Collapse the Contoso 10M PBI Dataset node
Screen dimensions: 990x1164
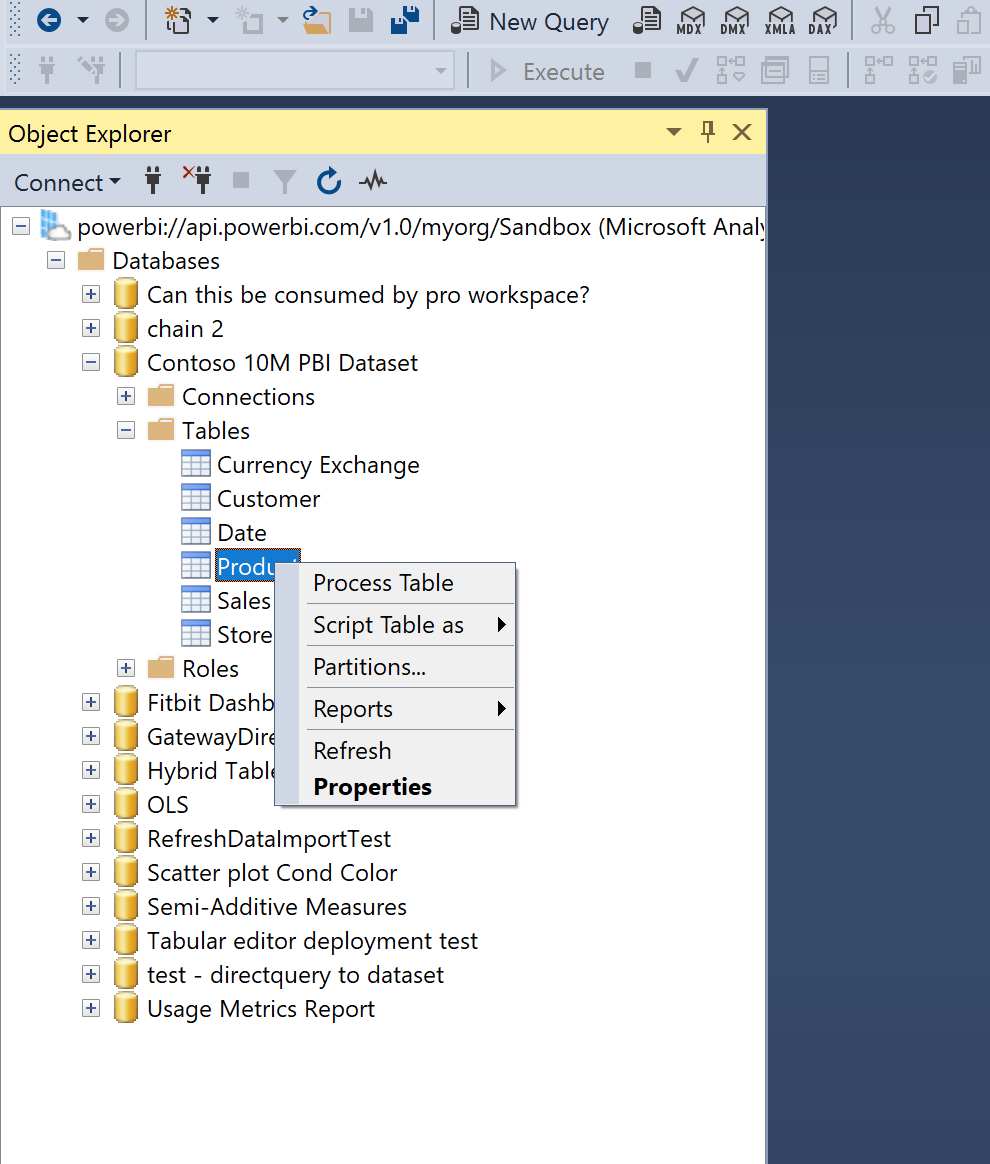(x=91, y=363)
